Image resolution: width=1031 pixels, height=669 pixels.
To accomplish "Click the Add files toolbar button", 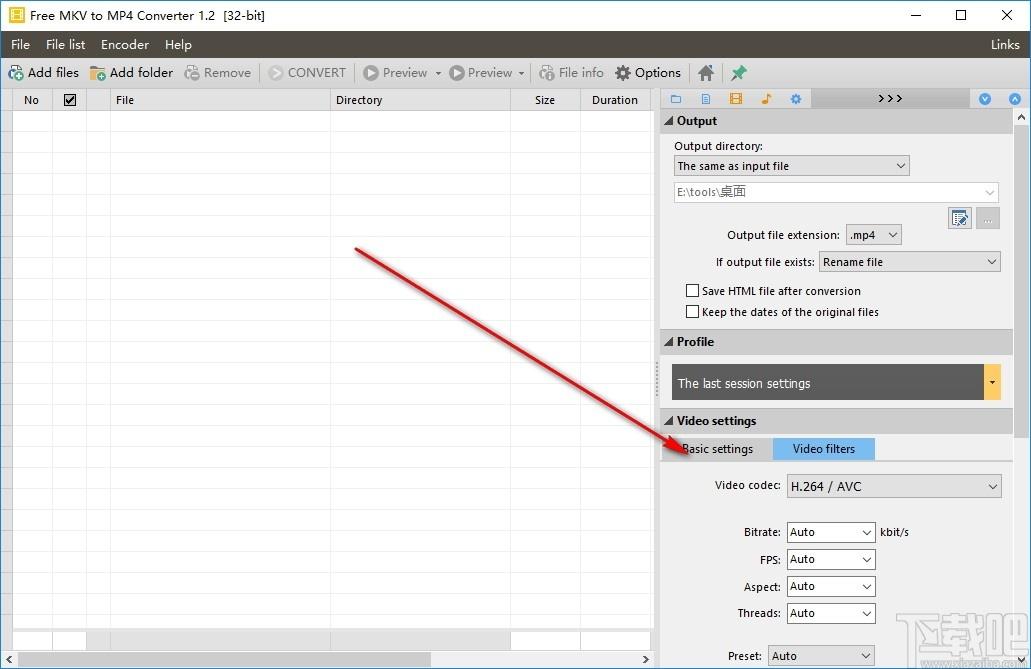I will tap(44, 73).
